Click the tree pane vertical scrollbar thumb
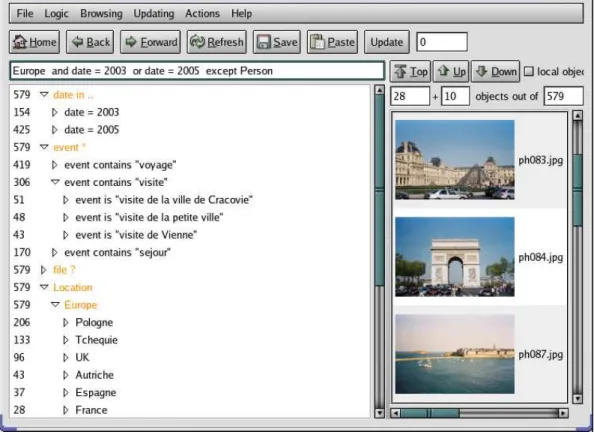This screenshot has width=594, height=435. click(379, 189)
